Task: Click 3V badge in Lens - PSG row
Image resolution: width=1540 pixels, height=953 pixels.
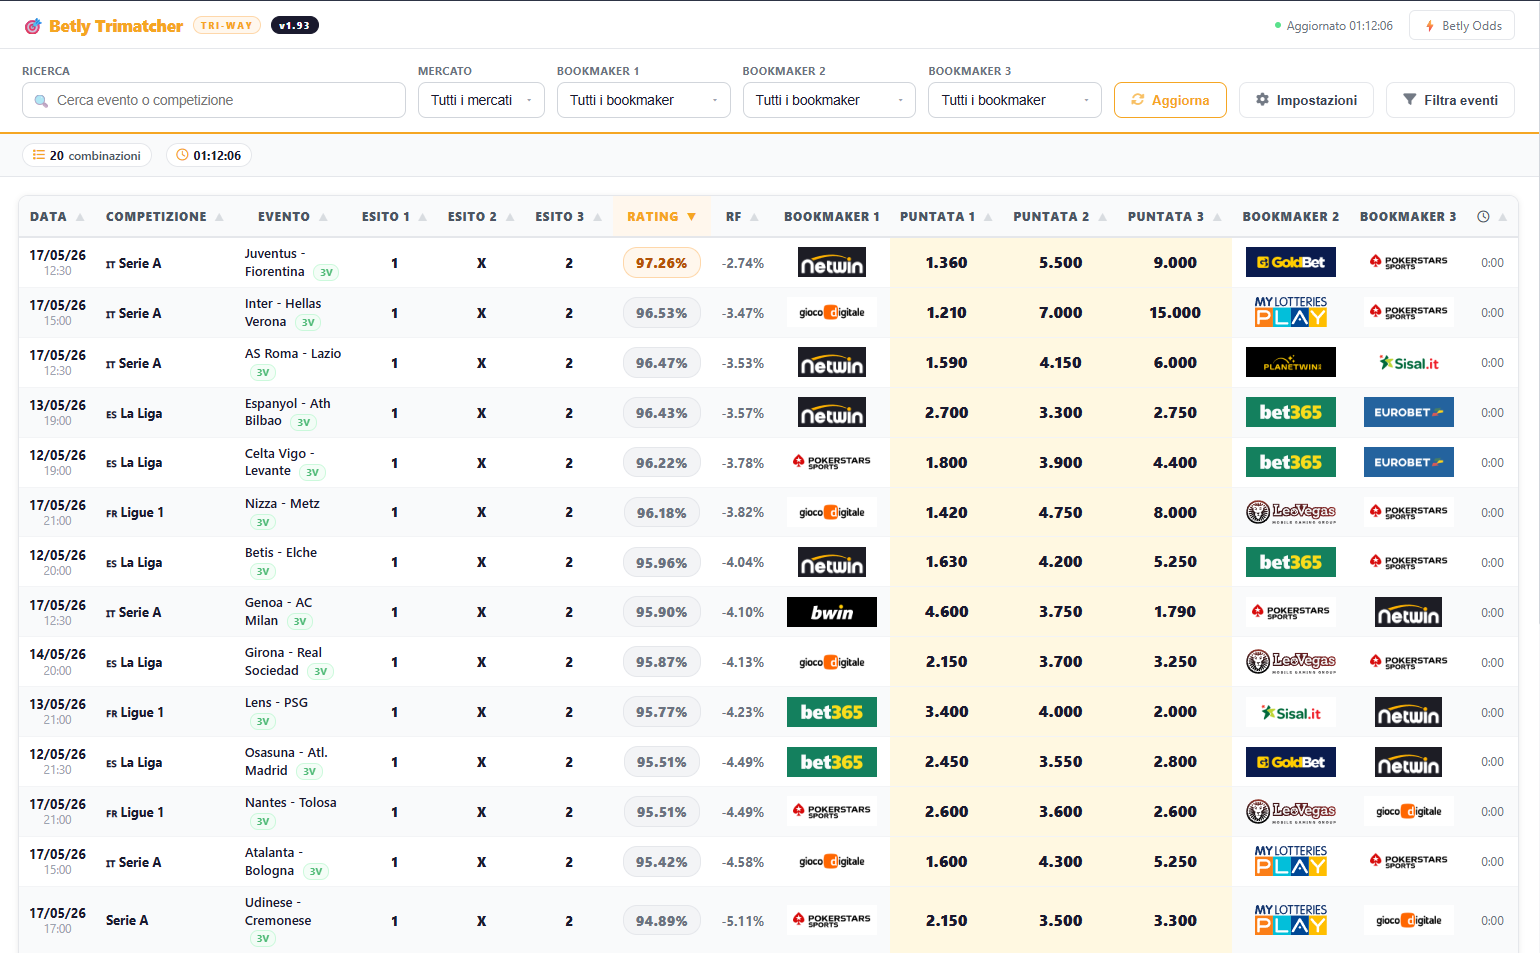Action: pos(263,721)
